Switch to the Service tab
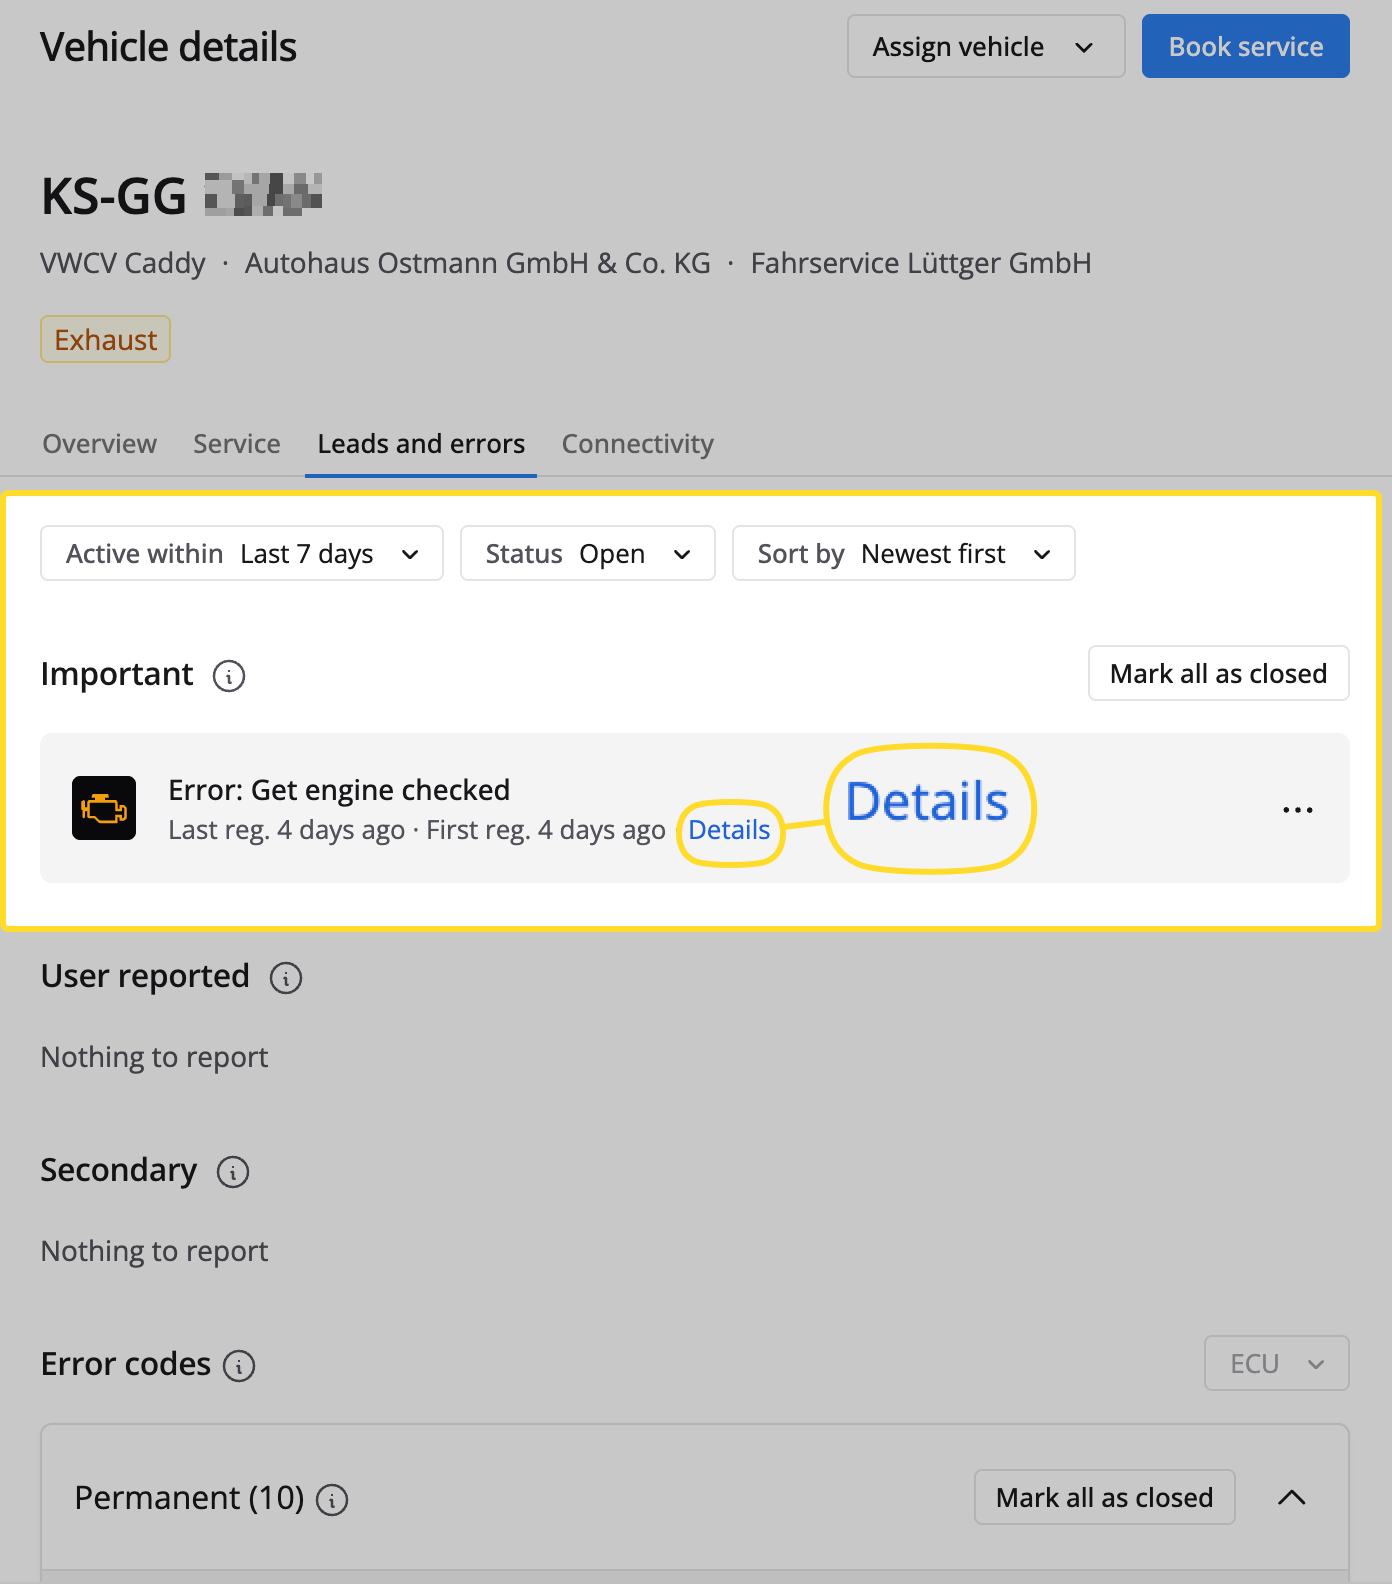This screenshot has width=1392, height=1584. [x=237, y=444]
